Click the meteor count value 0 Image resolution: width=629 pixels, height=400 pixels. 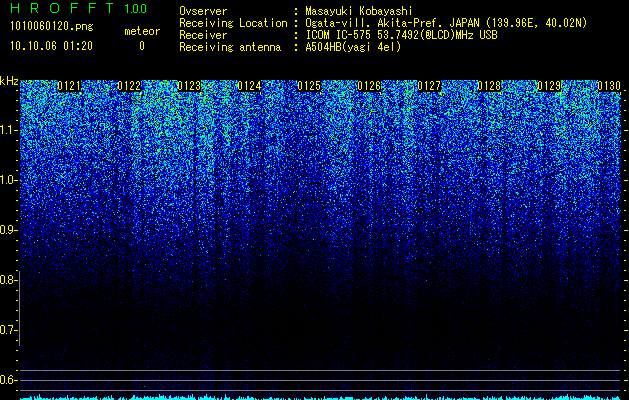(142, 46)
